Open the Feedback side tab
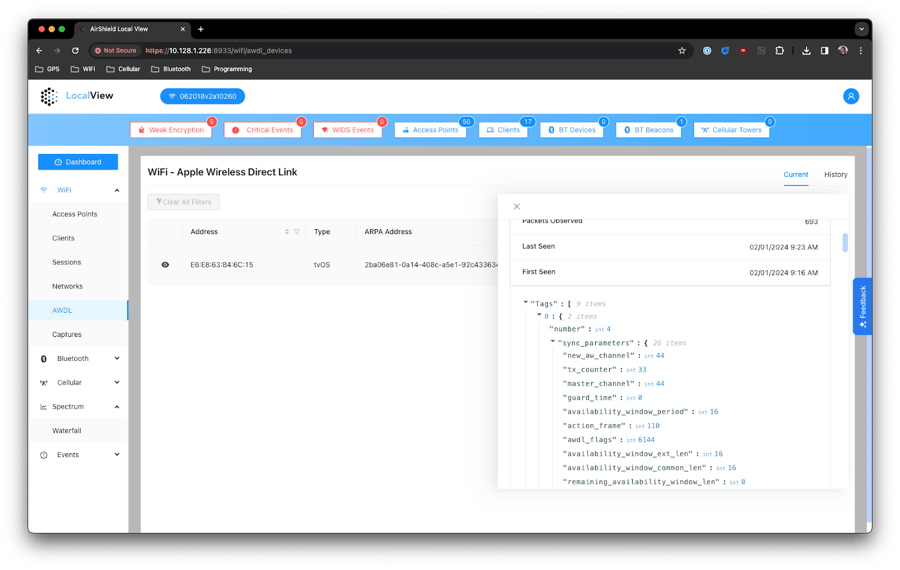Screen dimensions: 900x570 [x=862, y=307]
